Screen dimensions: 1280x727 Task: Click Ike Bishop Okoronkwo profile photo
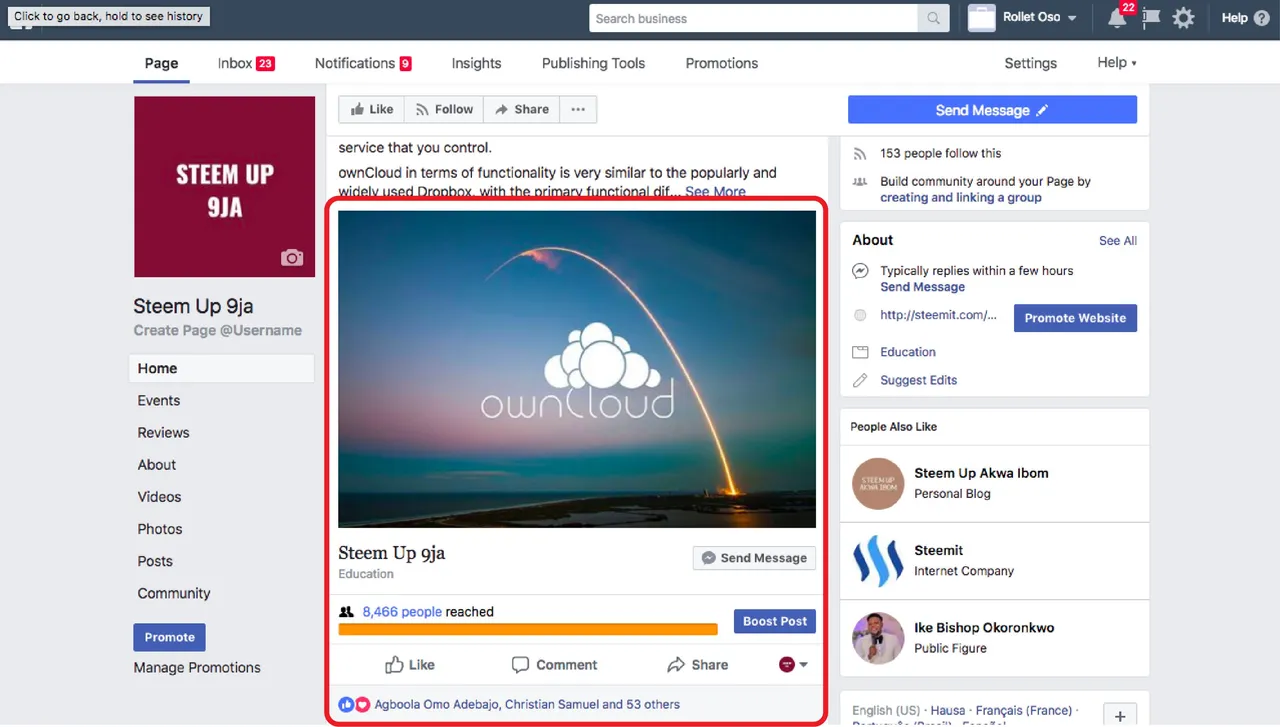tap(877, 638)
